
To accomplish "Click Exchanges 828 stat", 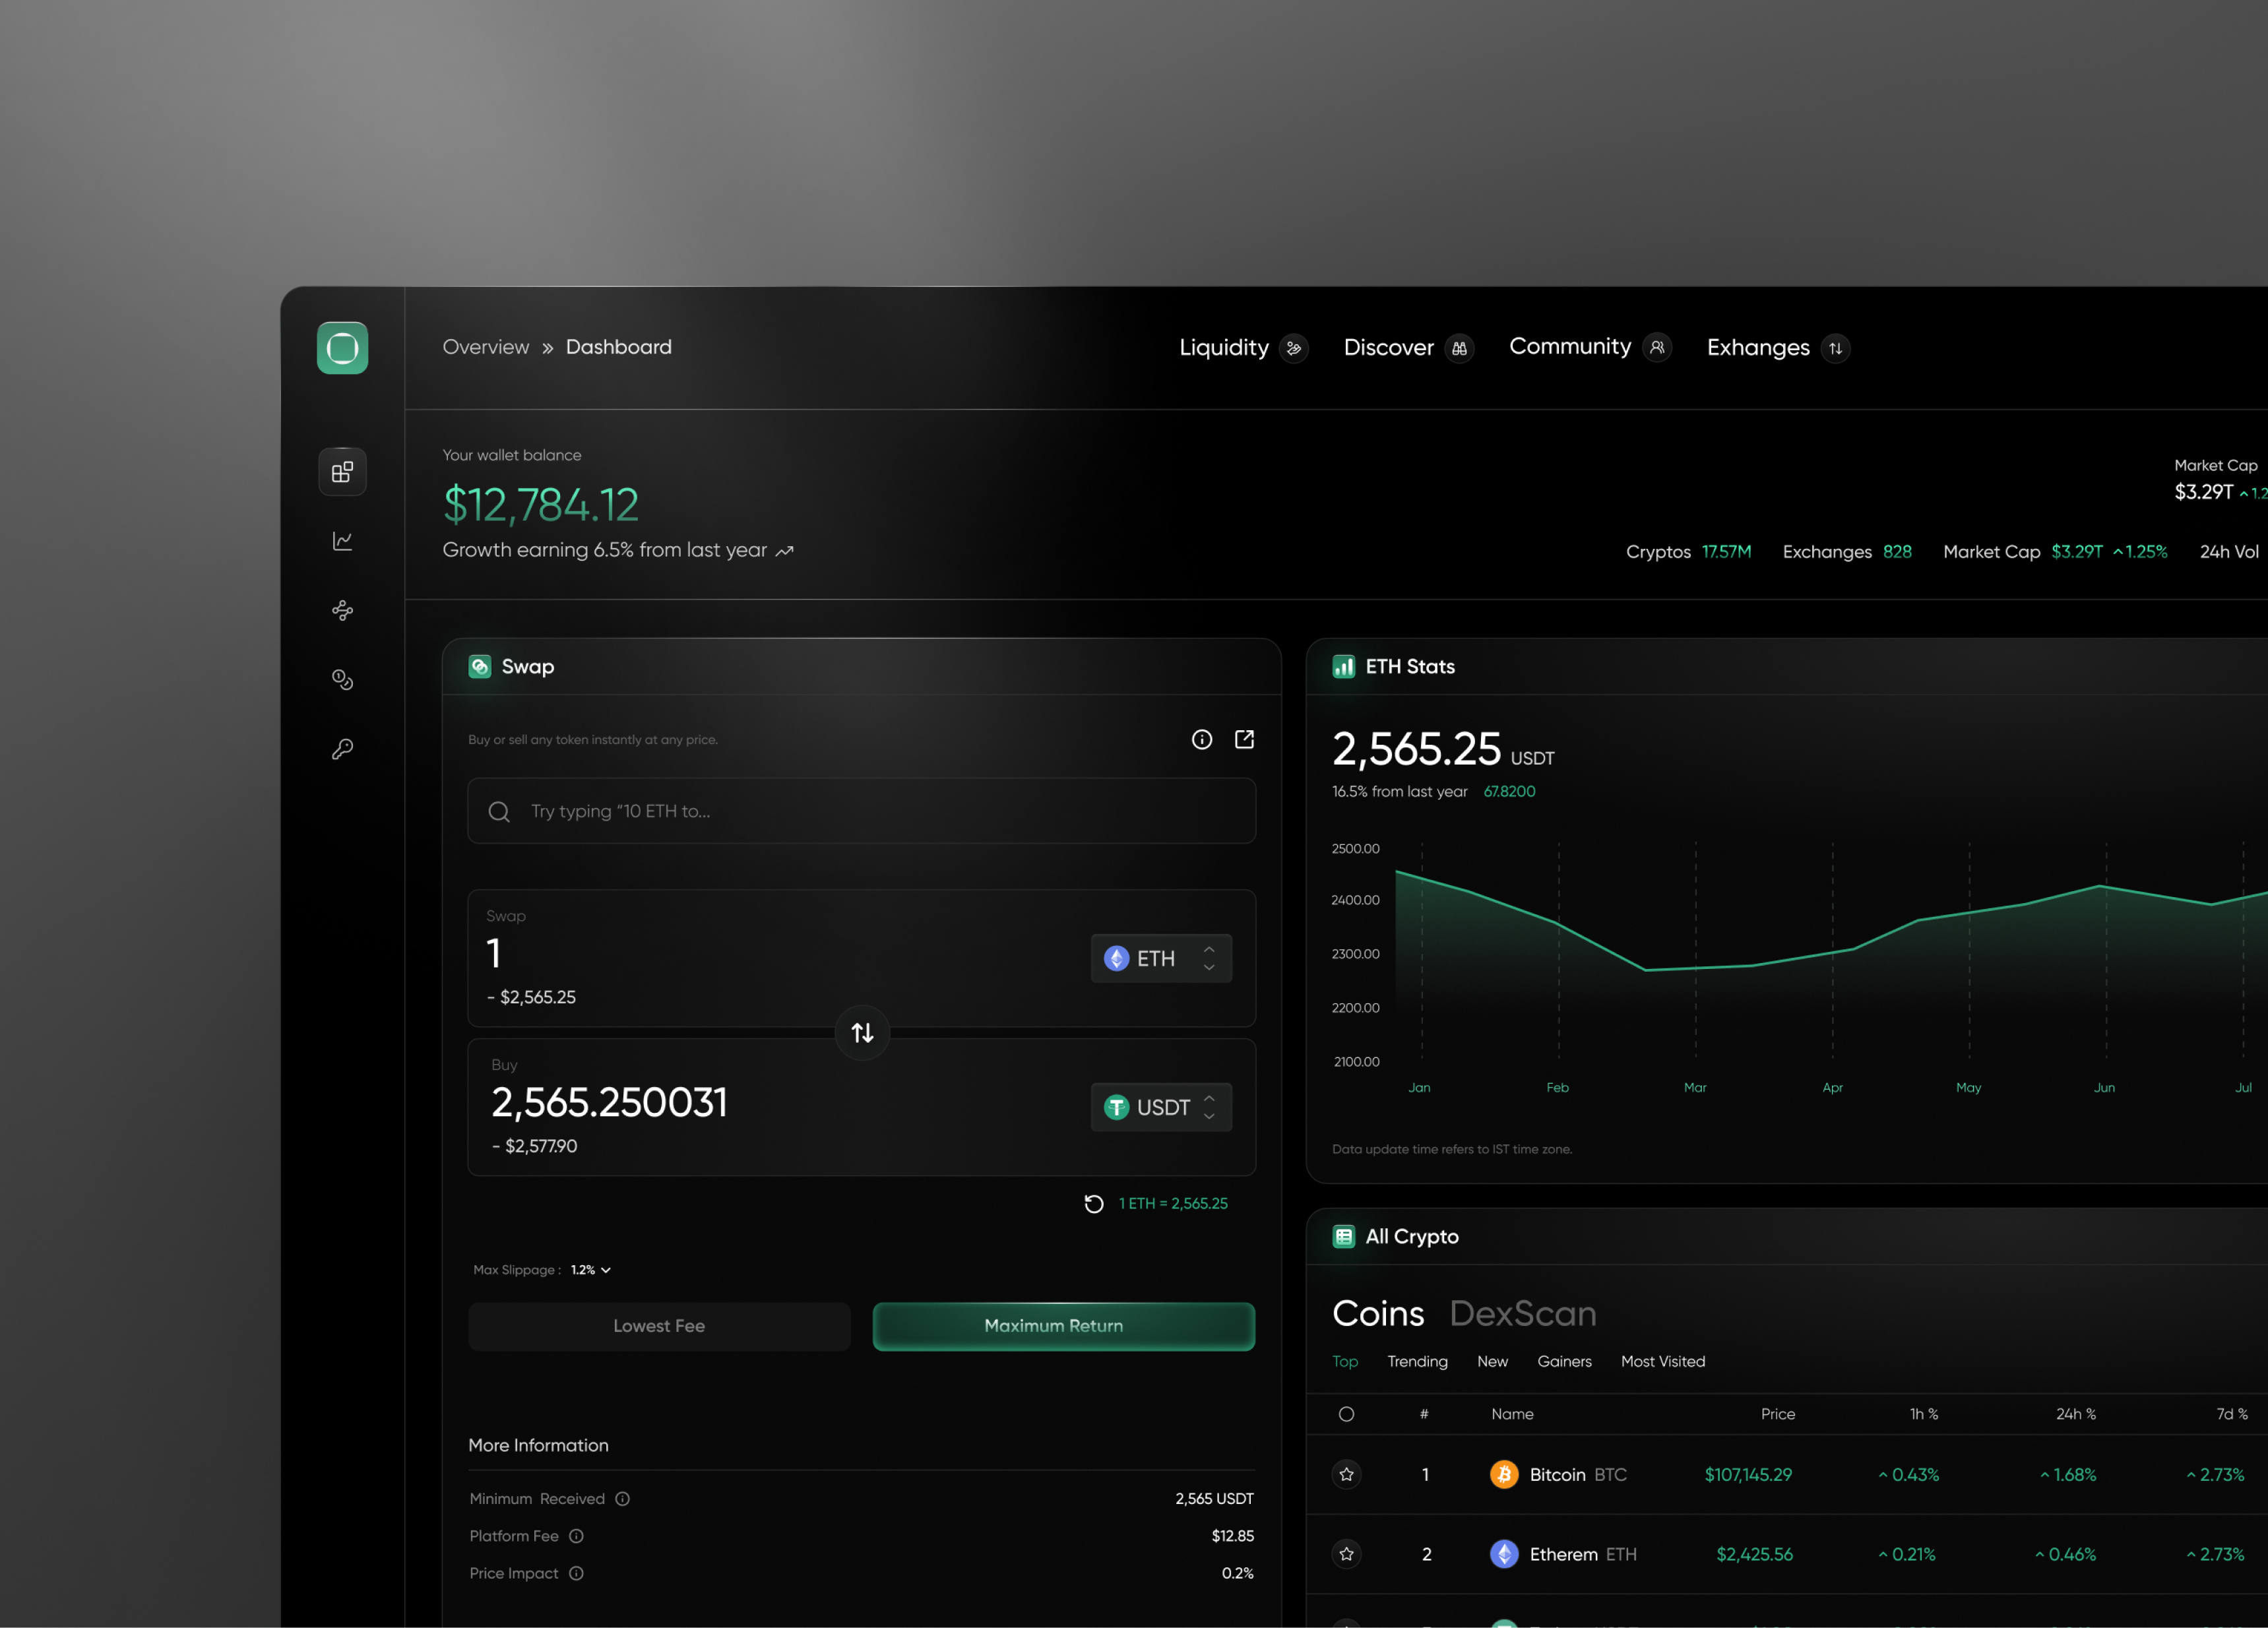I will click(1847, 552).
